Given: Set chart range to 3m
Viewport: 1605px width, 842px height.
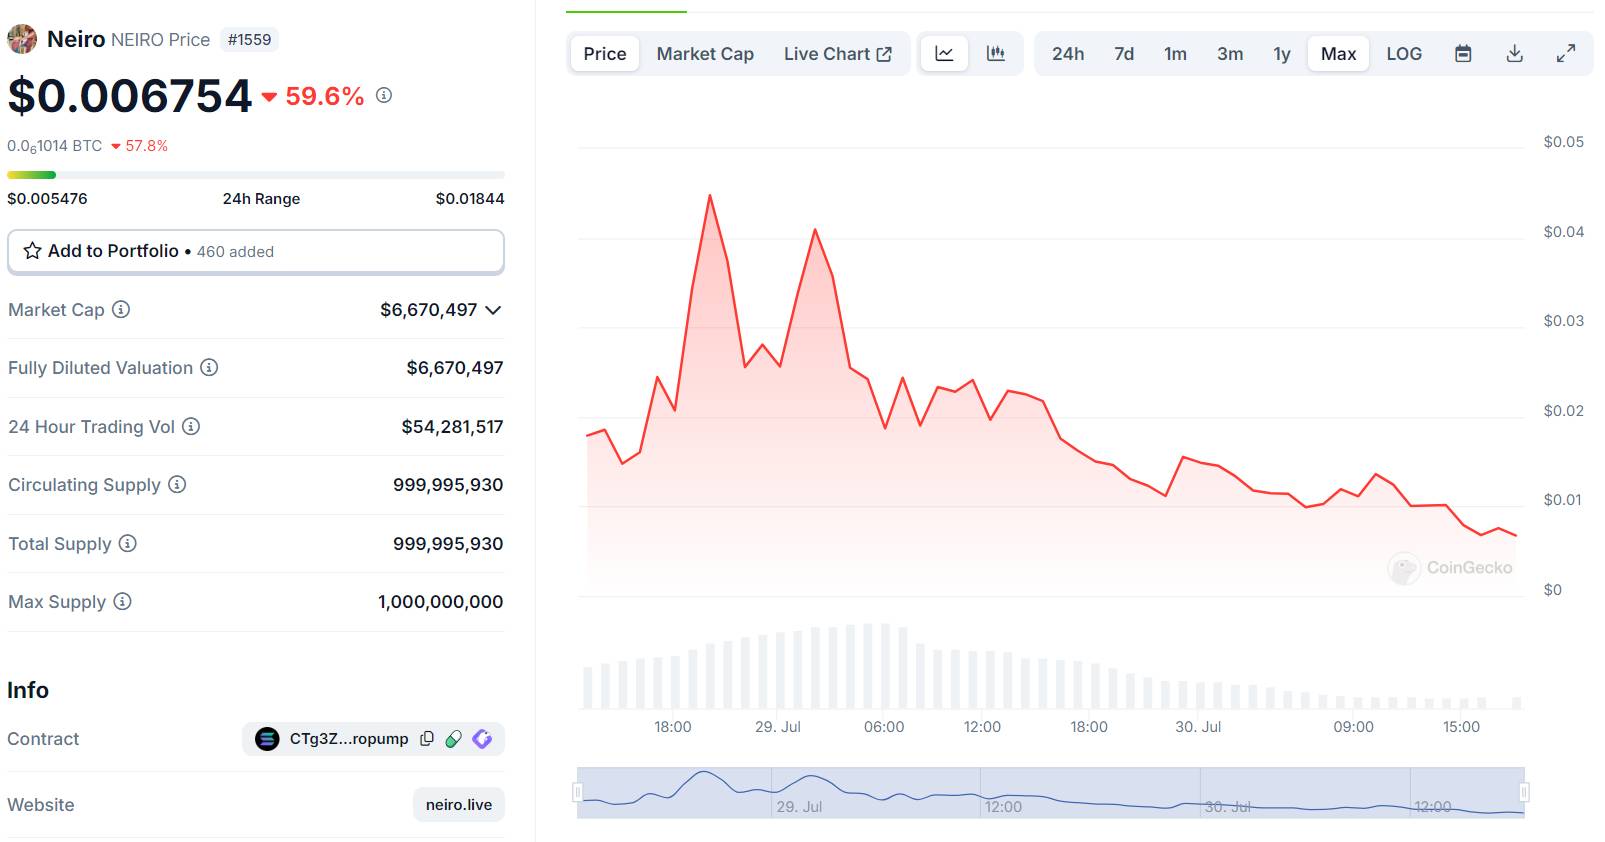Looking at the screenshot, I should 1230,54.
